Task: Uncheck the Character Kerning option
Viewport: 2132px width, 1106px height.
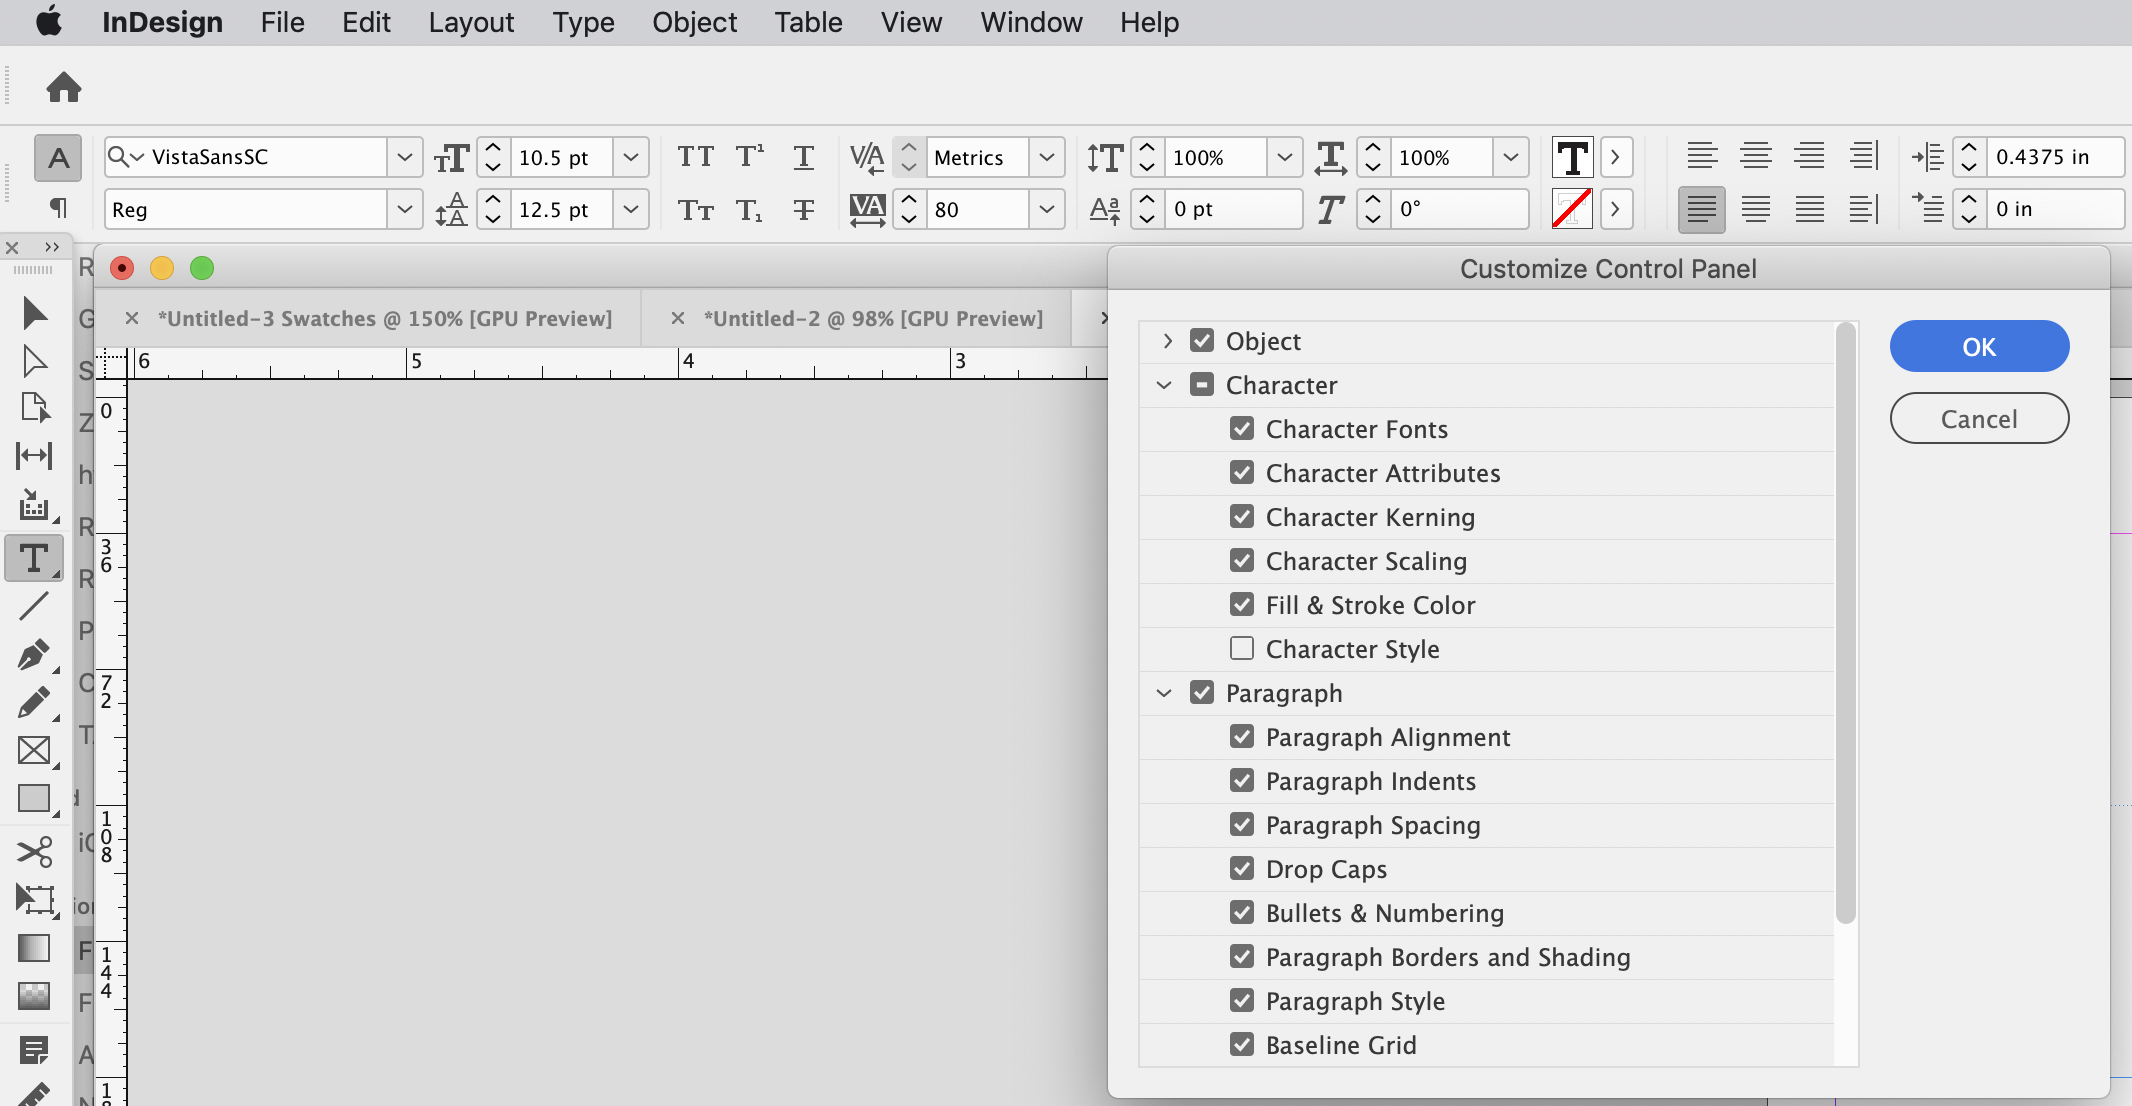Action: [1242, 516]
